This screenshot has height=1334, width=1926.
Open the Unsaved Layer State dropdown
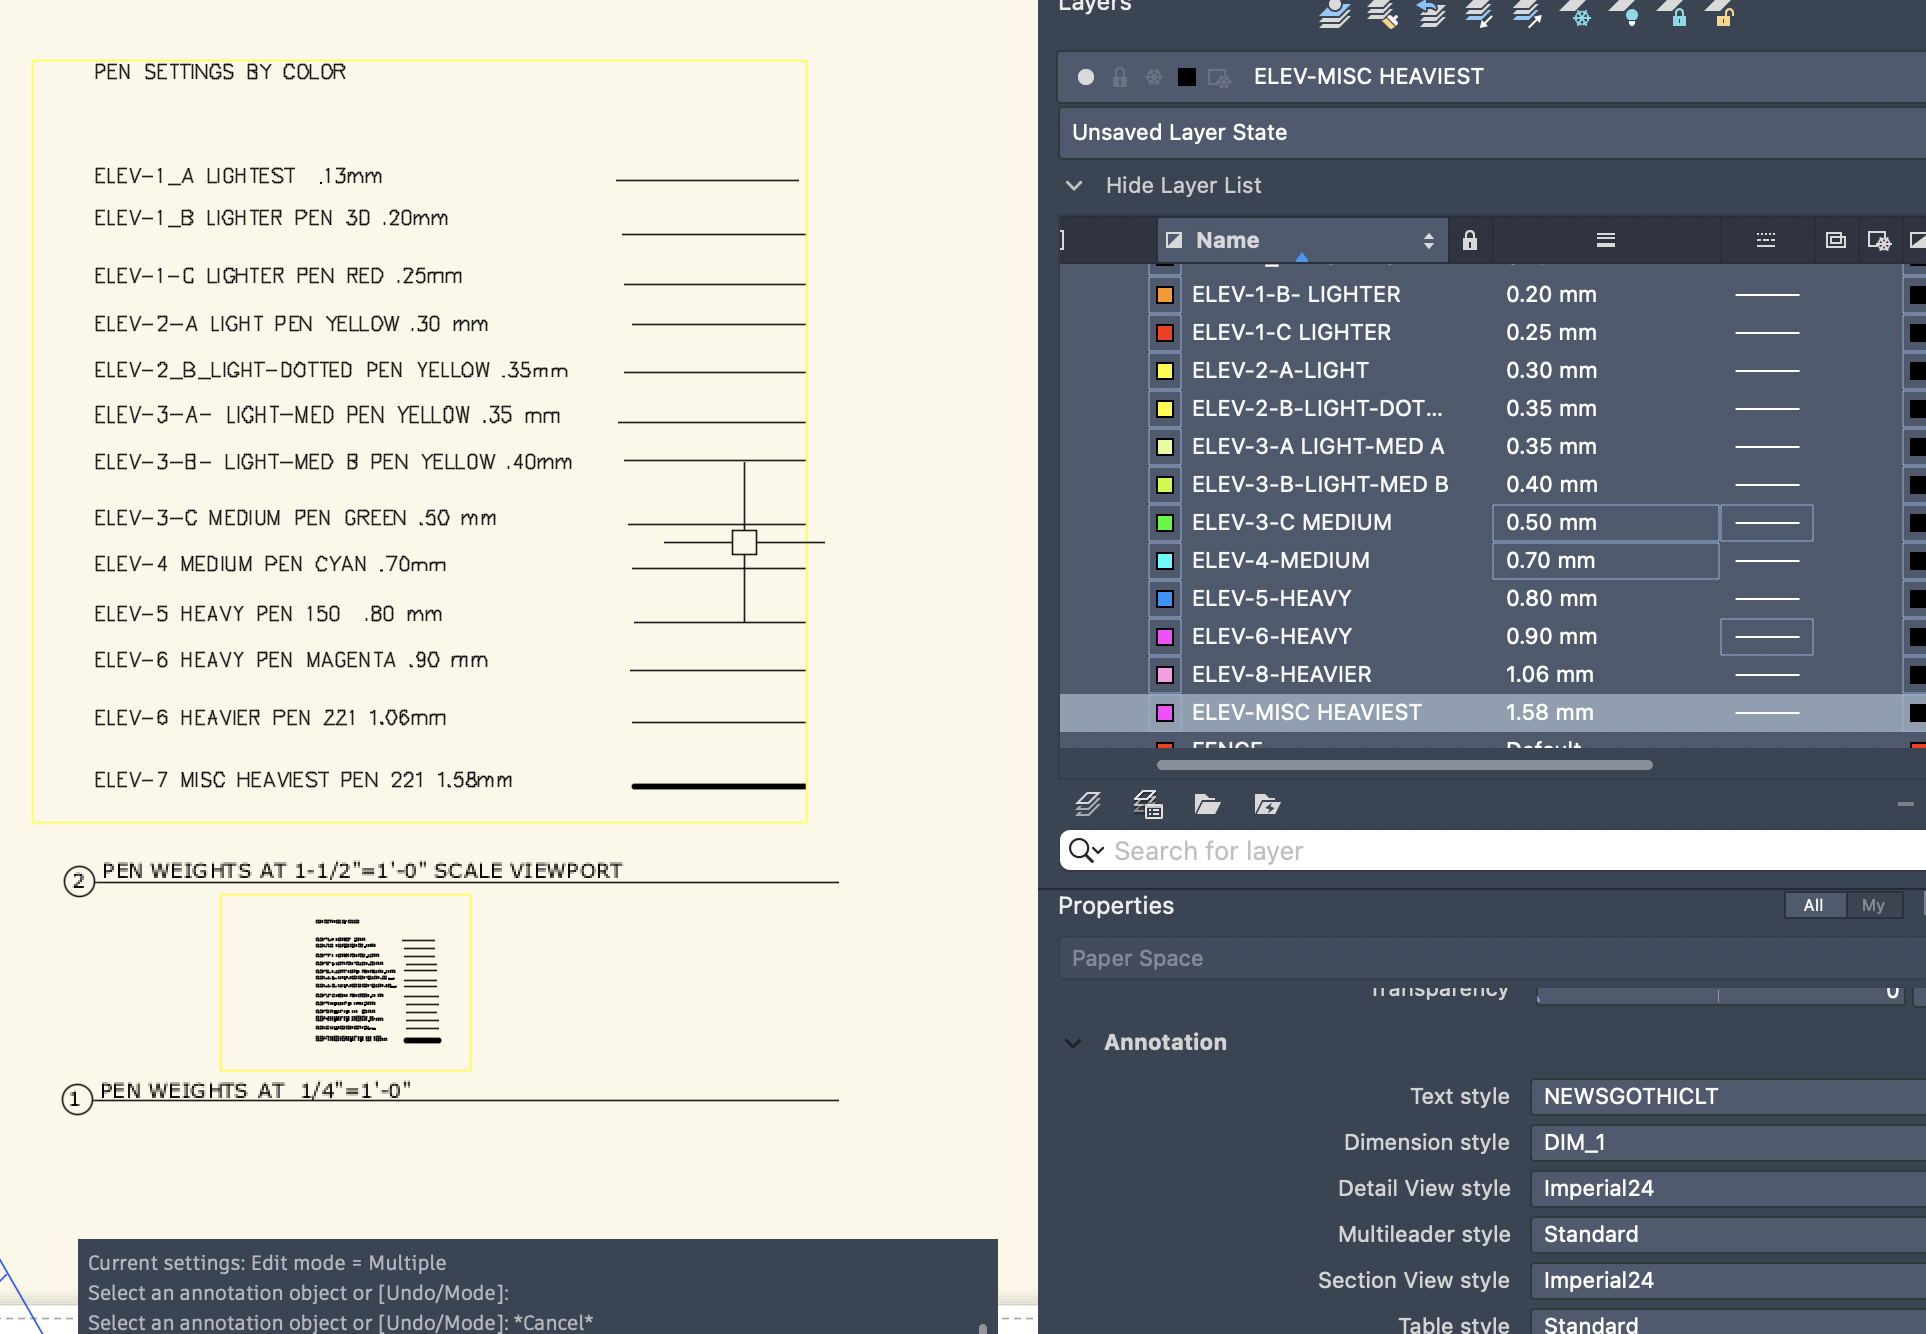1492,133
